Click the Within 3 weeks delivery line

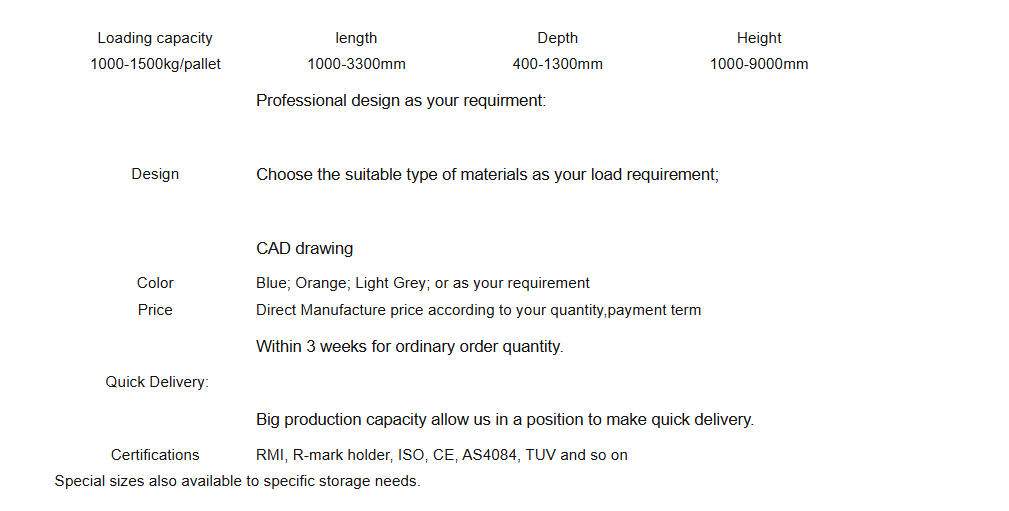(409, 347)
